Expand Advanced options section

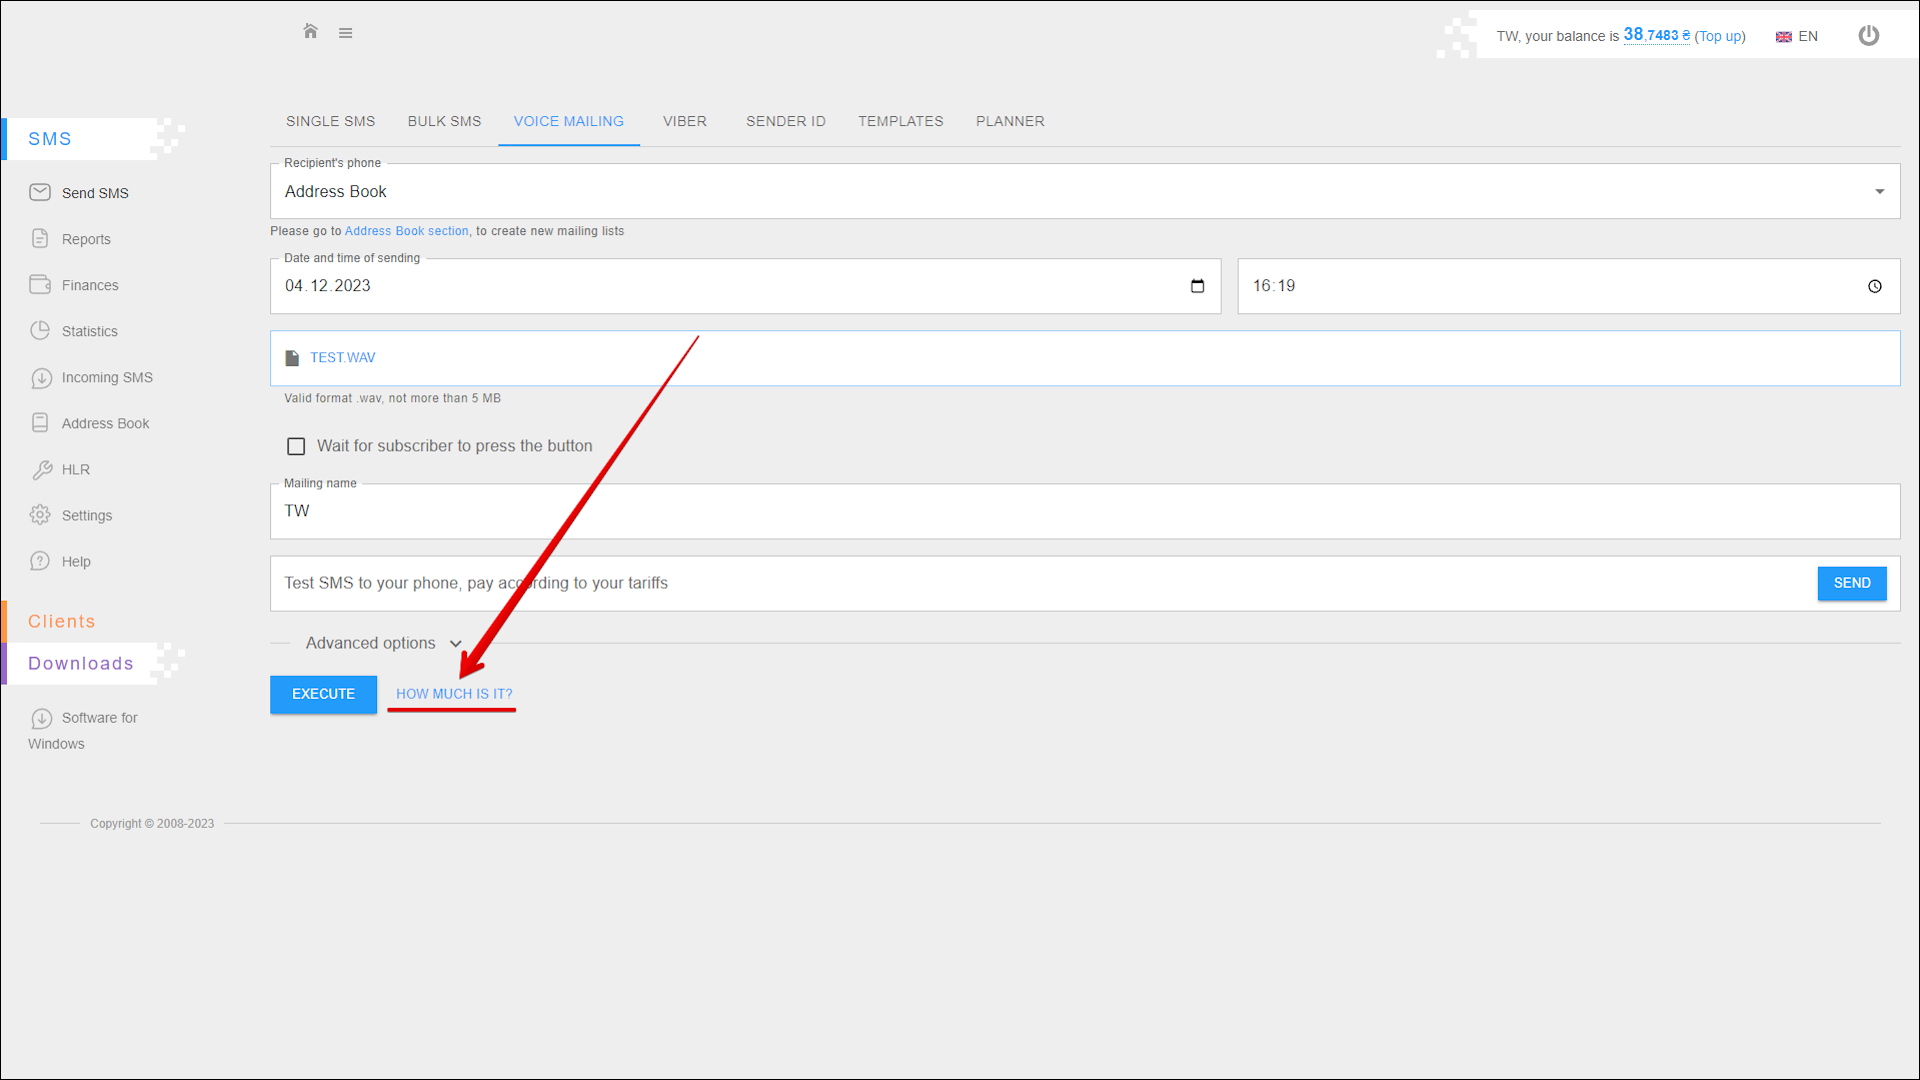(x=383, y=643)
